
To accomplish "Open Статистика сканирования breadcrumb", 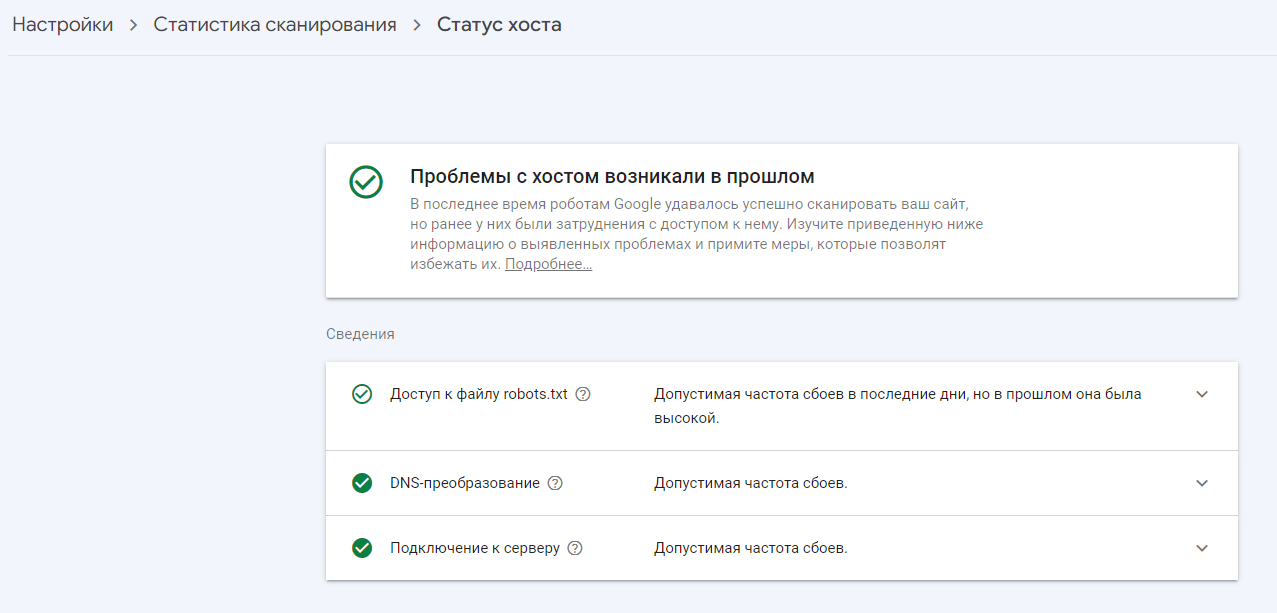I will 275,25.
